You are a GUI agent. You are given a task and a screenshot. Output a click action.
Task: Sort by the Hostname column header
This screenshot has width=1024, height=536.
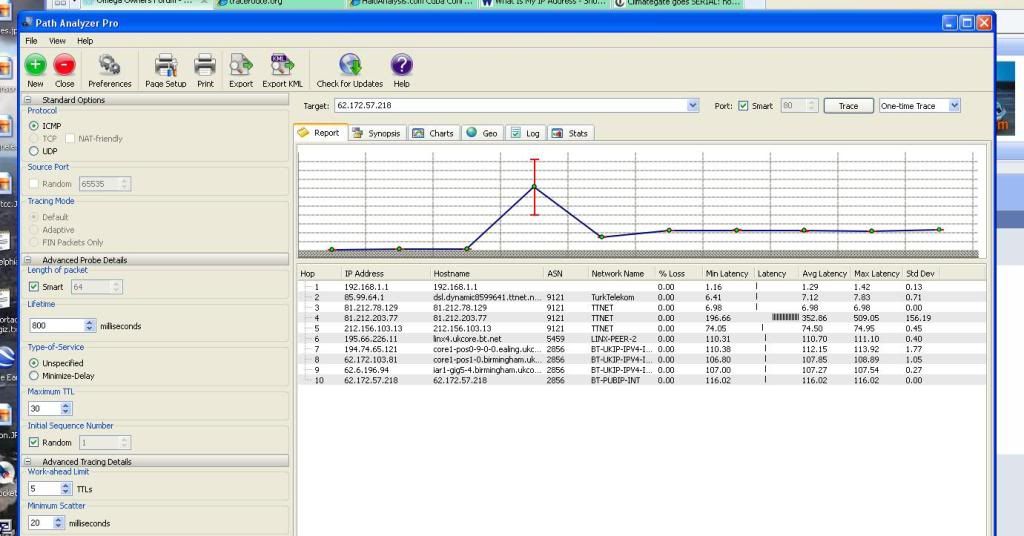pos(487,274)
